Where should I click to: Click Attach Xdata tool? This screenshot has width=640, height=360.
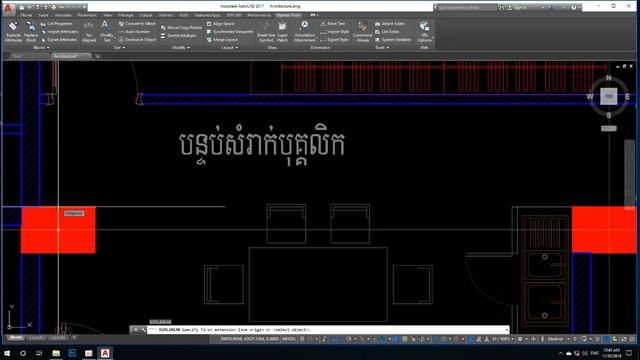390,24
